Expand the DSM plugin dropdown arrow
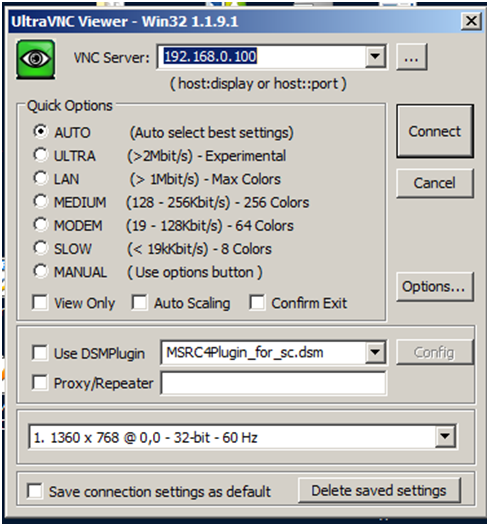This screenshot has width=489, height=526. (375, 352)
